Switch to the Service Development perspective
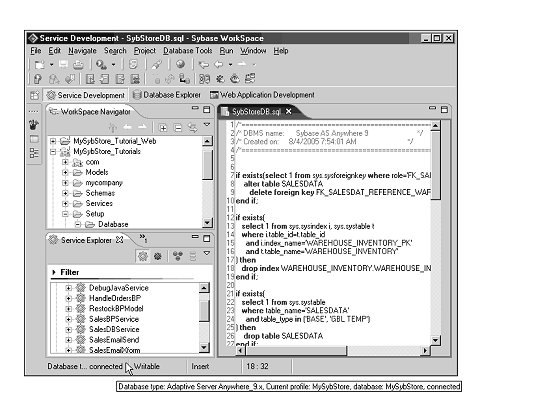 (86, 95)
